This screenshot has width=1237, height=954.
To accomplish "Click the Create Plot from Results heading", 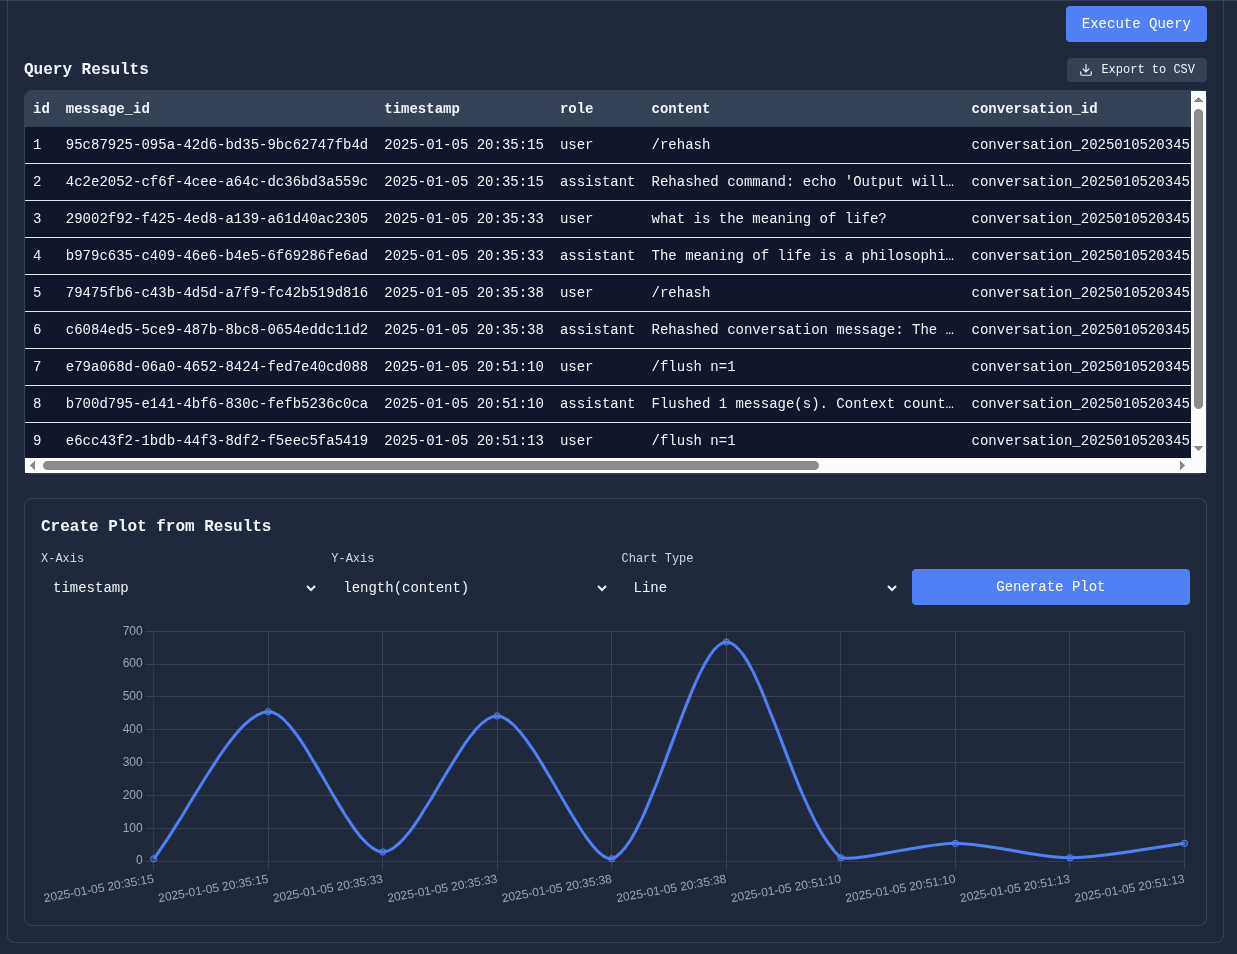I will click(156, 526).
